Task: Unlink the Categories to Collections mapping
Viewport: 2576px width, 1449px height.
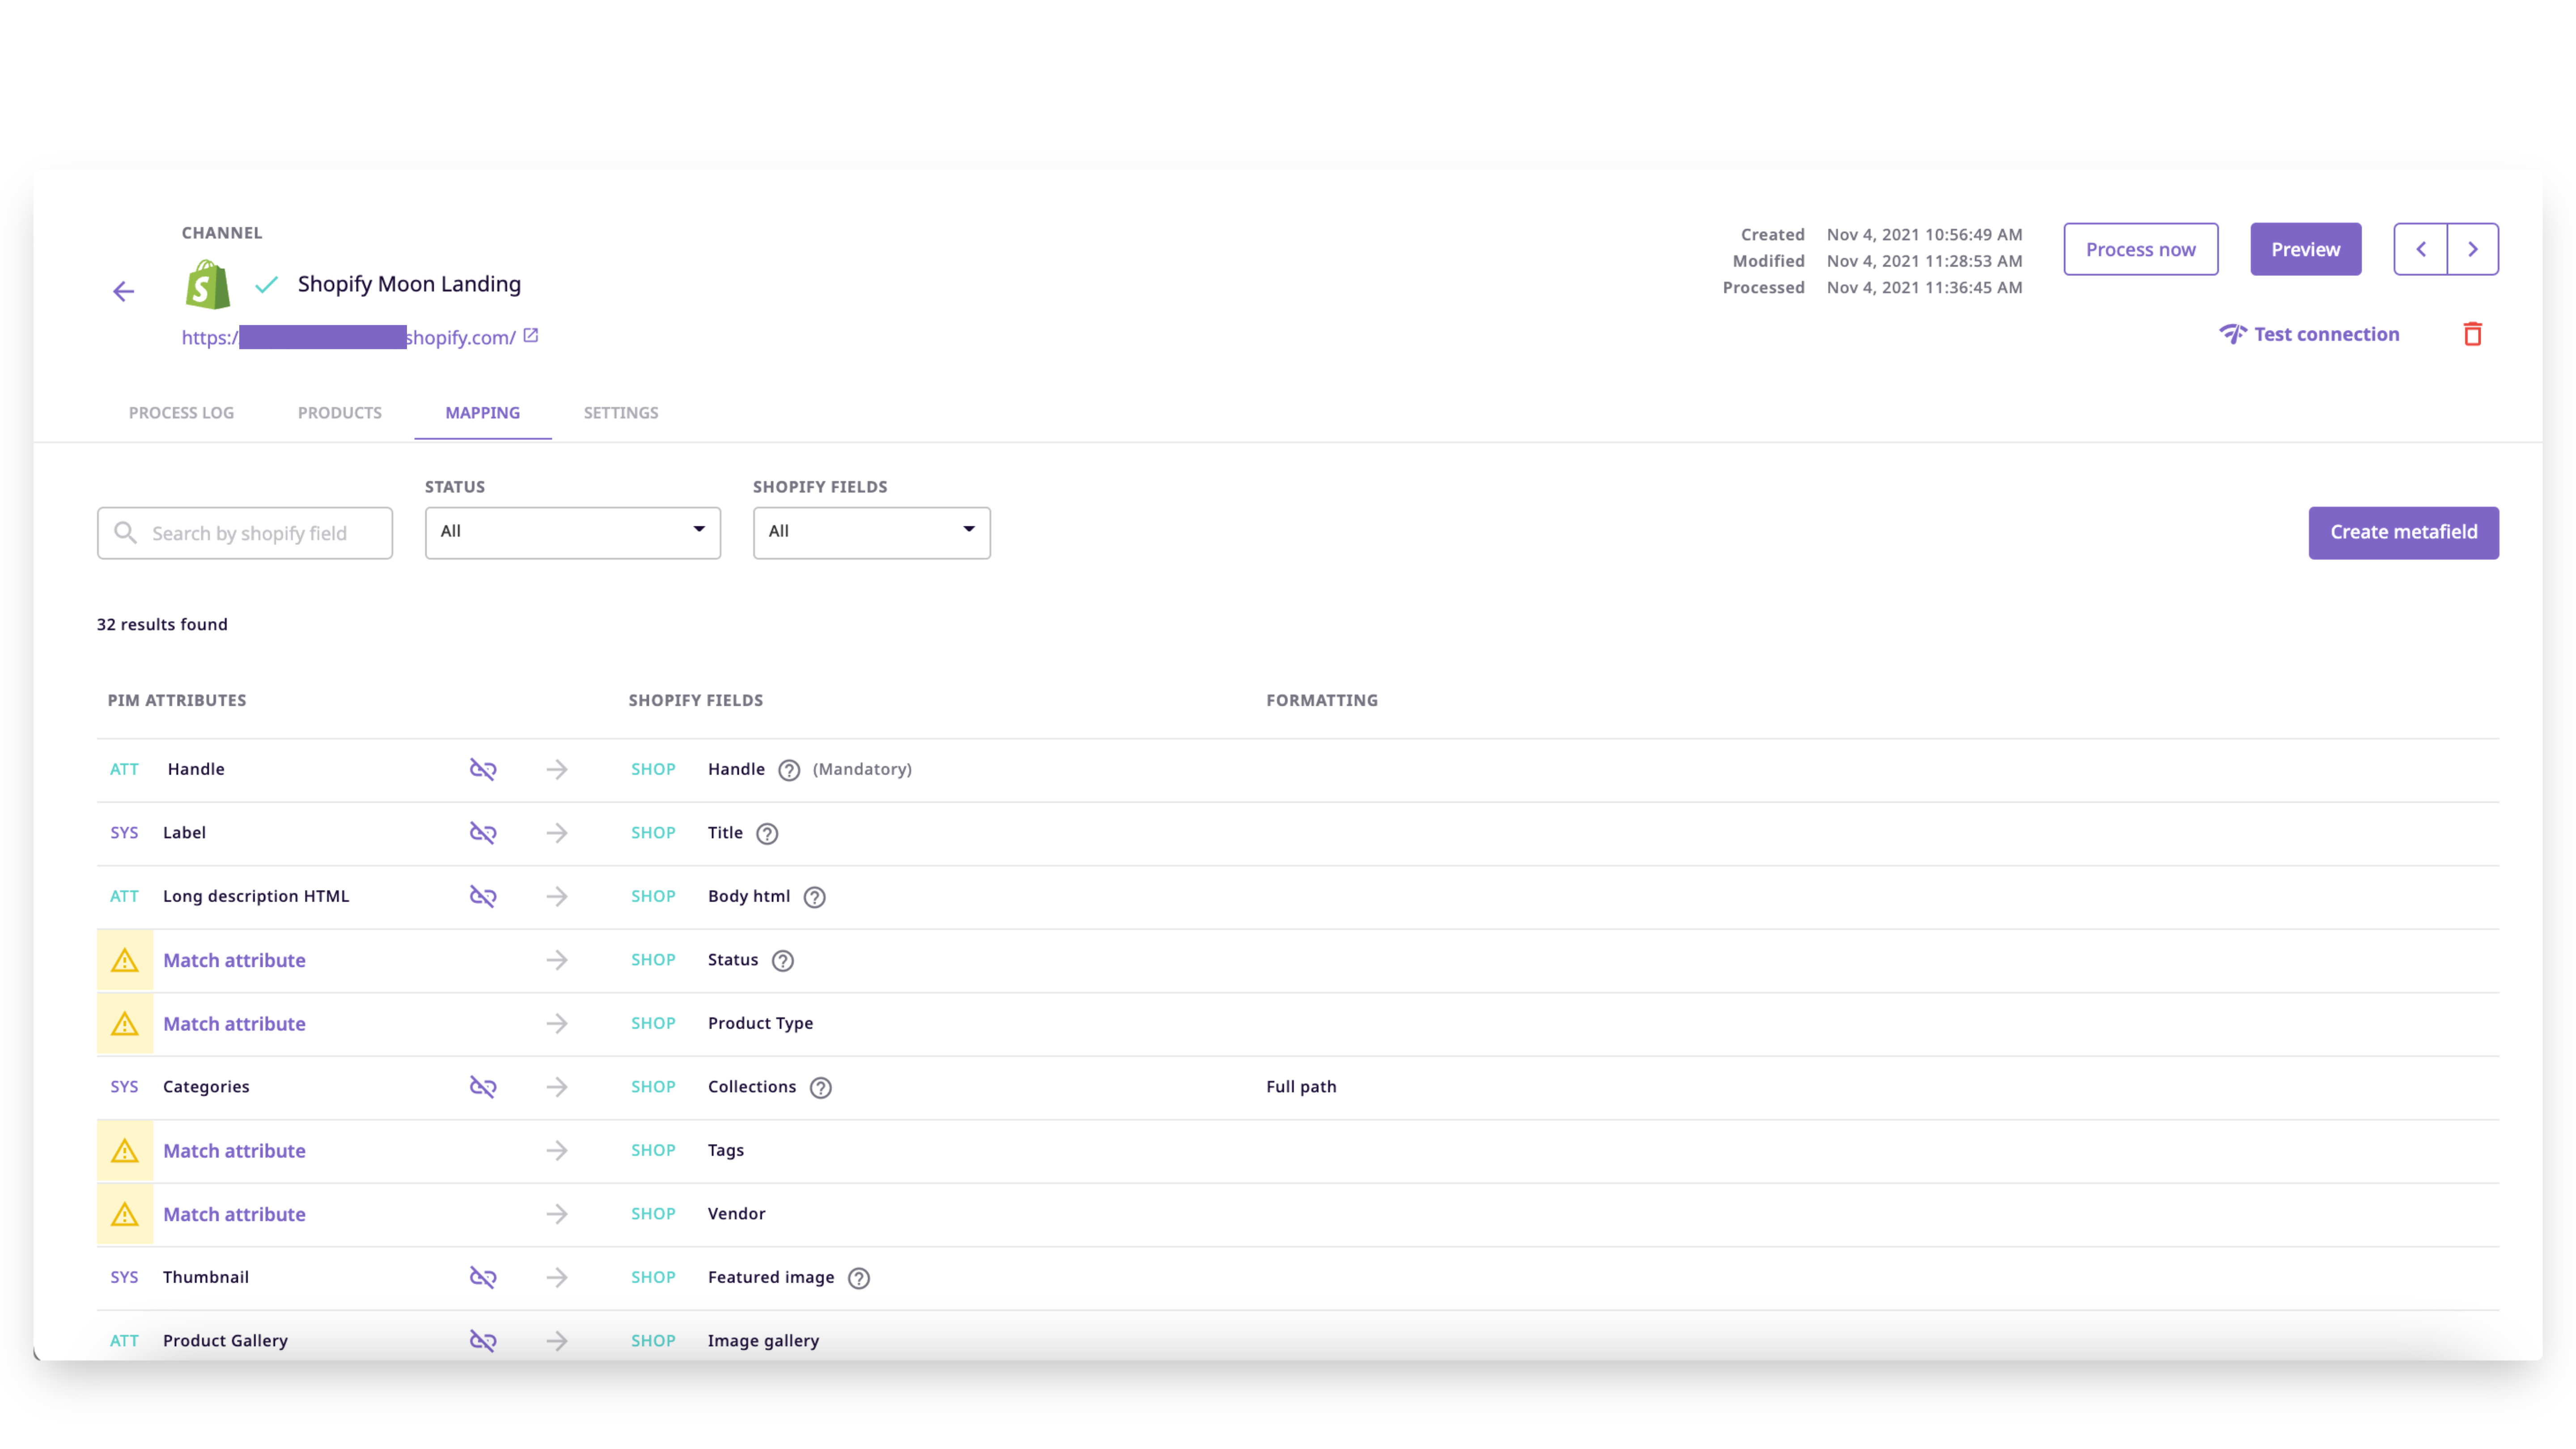Action: (483, 1087)
